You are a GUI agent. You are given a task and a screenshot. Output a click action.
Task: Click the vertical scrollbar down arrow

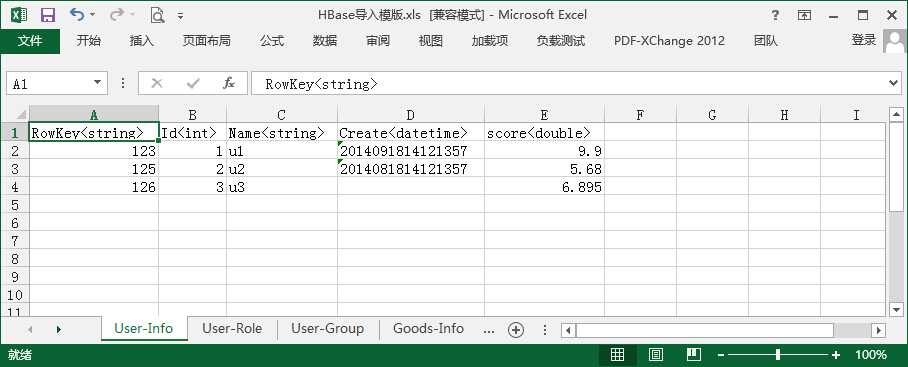click(x=896, y=309)
